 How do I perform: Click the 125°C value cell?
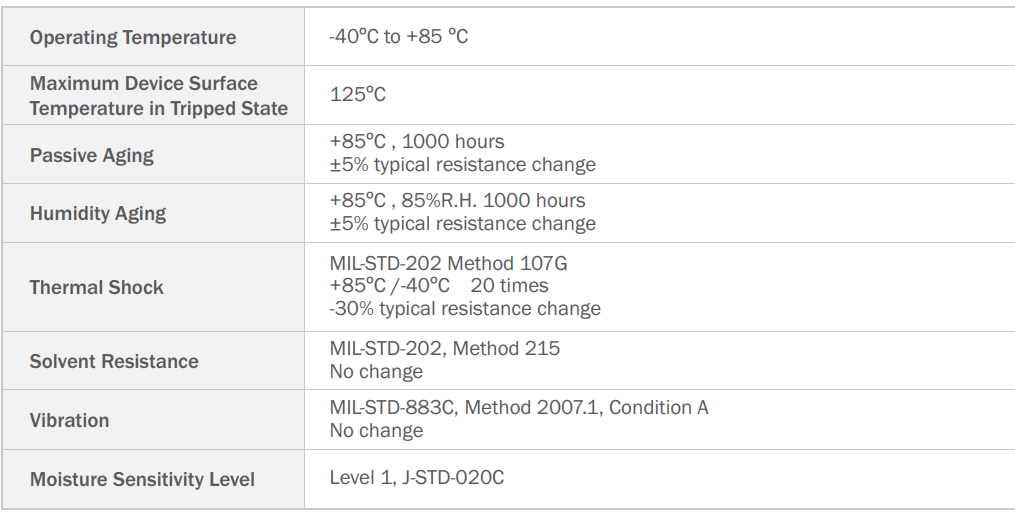[x=358, y=95]
